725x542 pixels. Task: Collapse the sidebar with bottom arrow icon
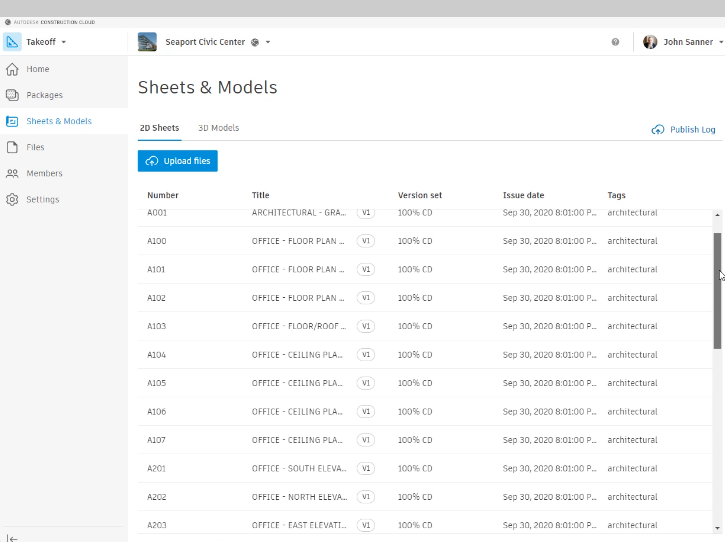pos(12,537)
